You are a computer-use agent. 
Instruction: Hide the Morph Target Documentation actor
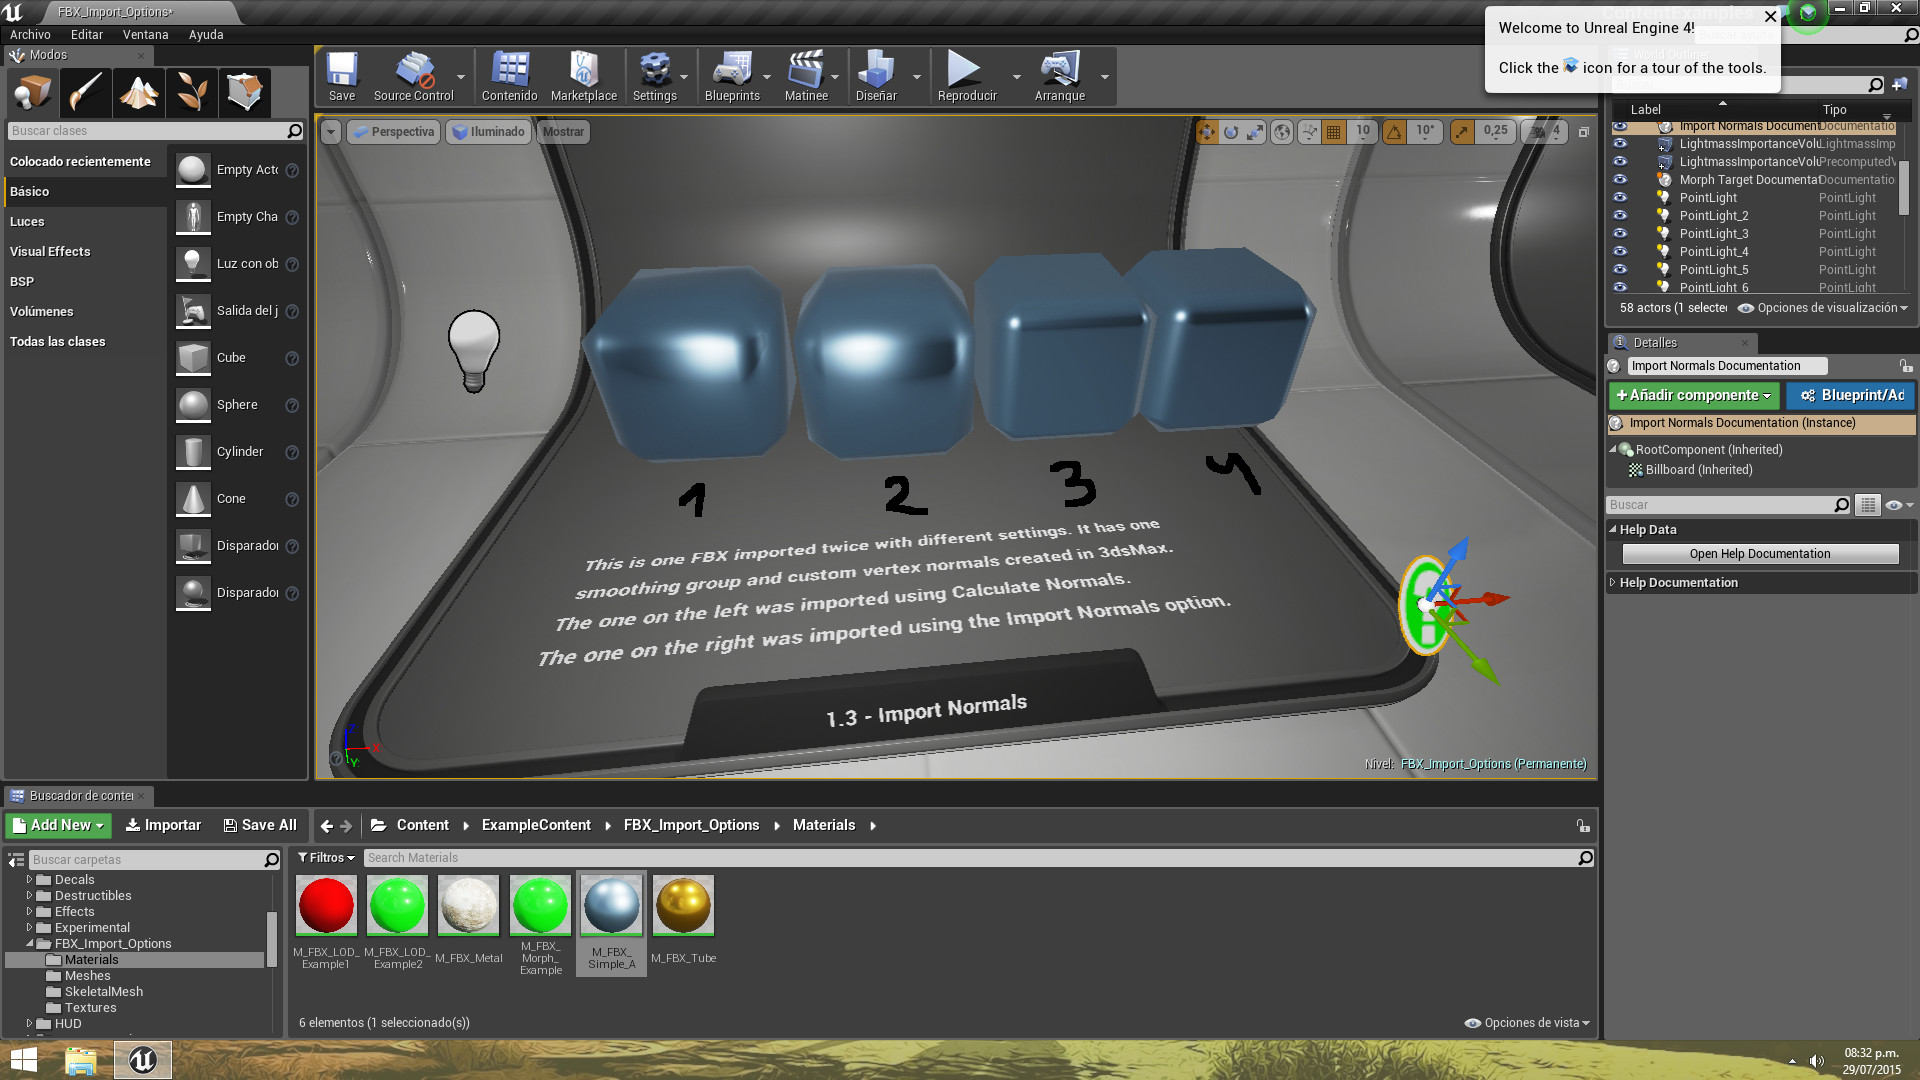click(1620, 180)
